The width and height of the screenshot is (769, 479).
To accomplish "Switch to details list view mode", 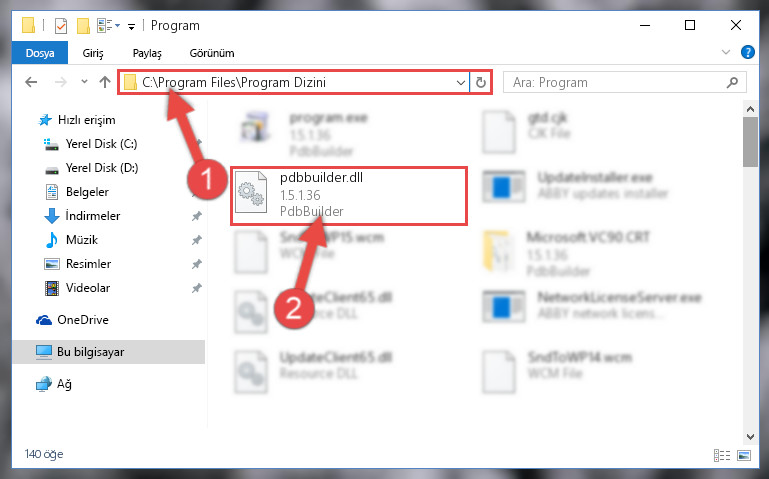I will [722, 455].
